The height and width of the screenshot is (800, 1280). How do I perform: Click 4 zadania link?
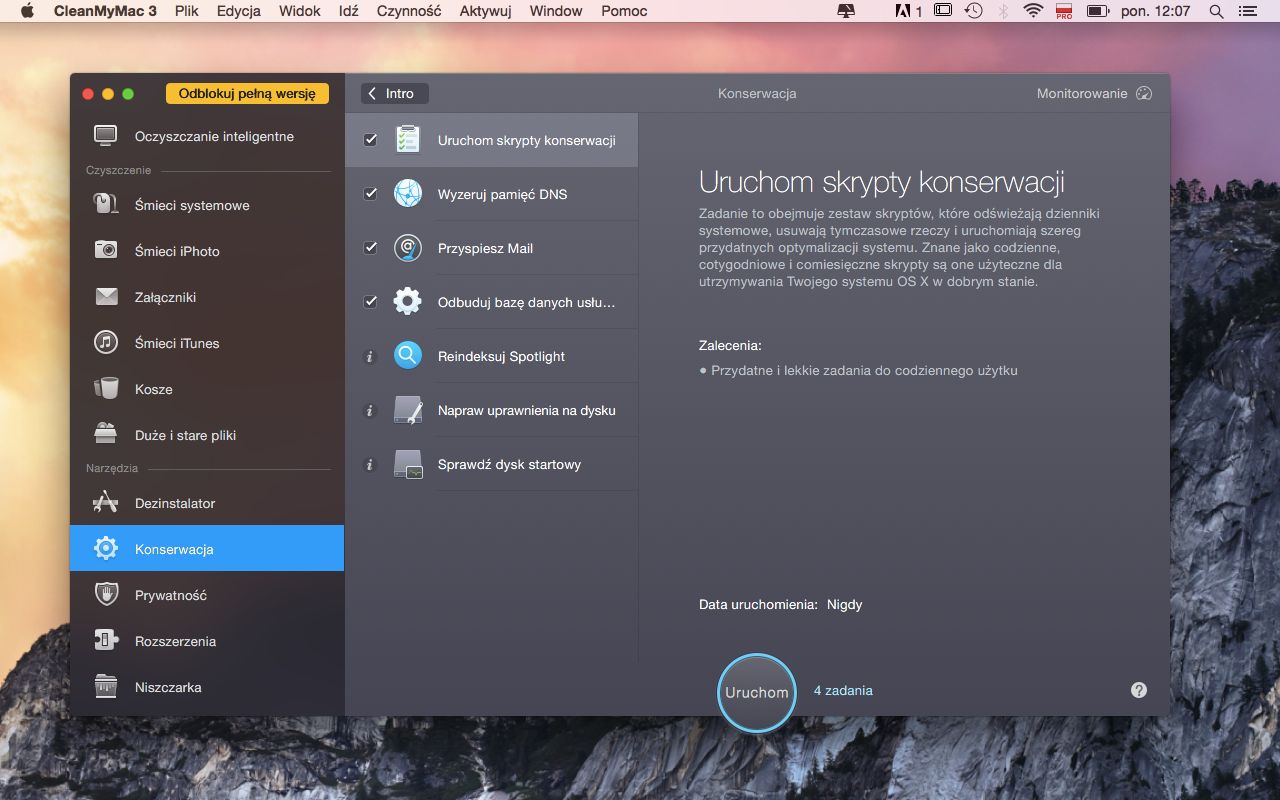[843, 690]
